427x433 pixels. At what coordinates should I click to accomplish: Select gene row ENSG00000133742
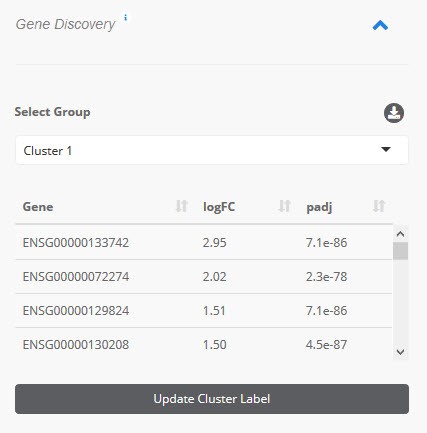(x=204, y=242)
